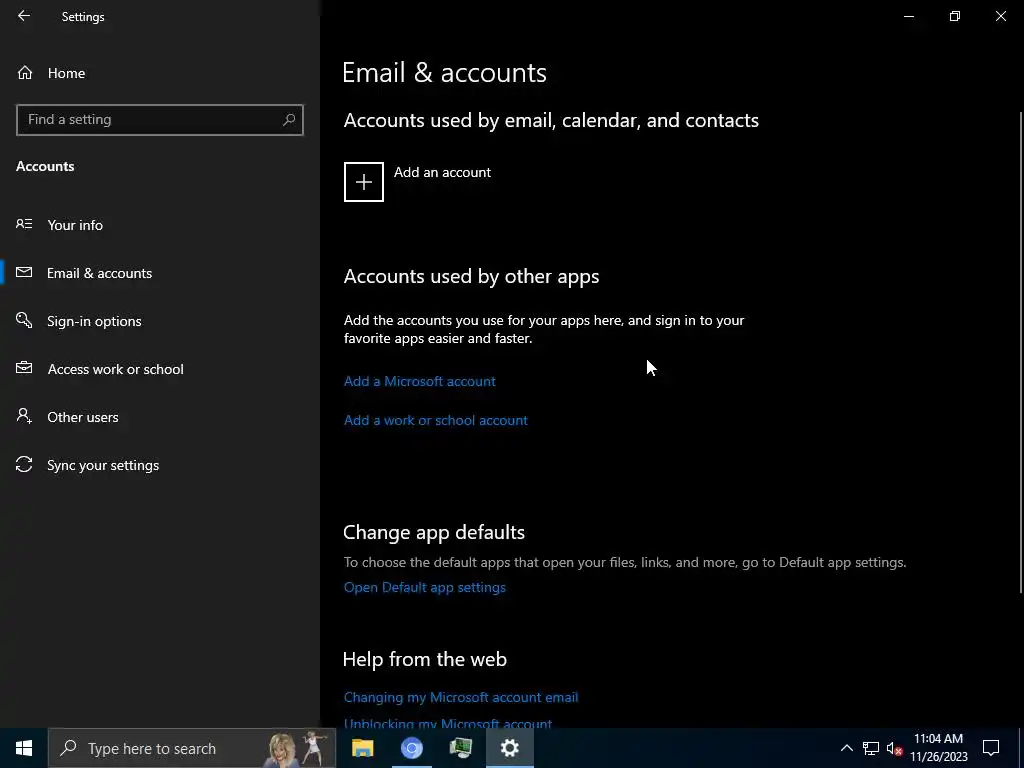Open Settings Home
The image size is (1024, 768).
[66, 73]
